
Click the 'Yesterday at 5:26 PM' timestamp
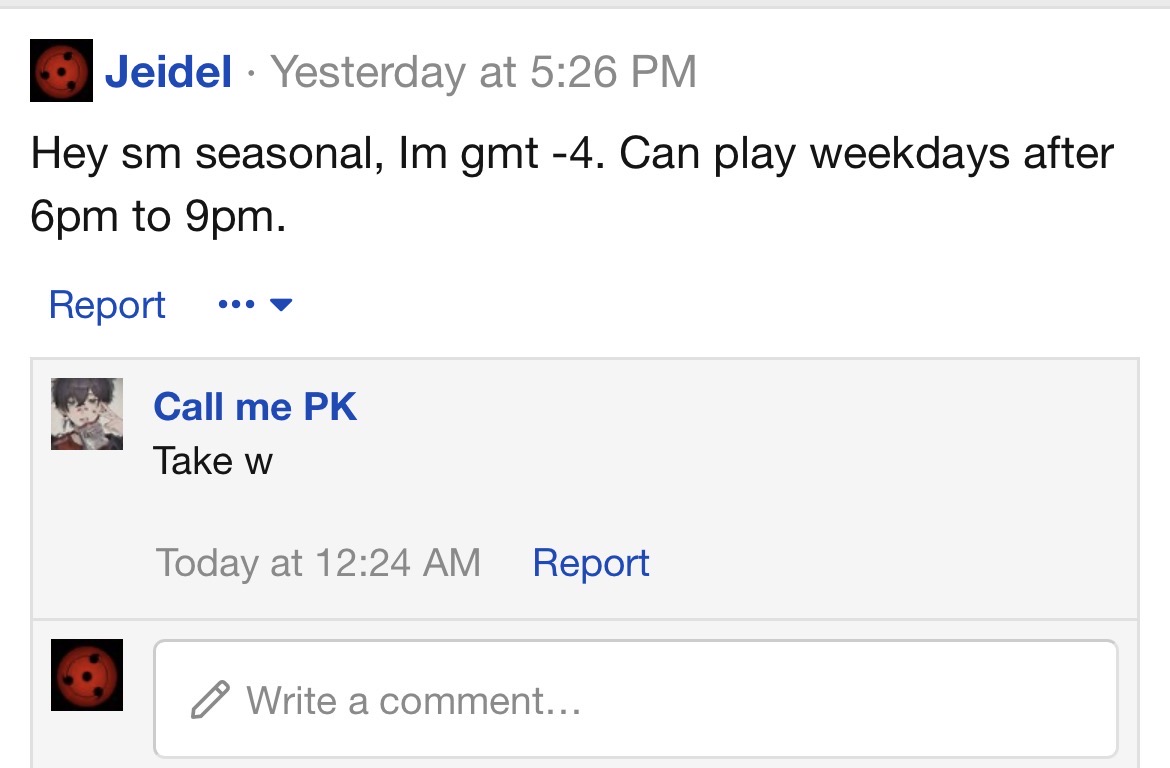(x=484, y=72)
